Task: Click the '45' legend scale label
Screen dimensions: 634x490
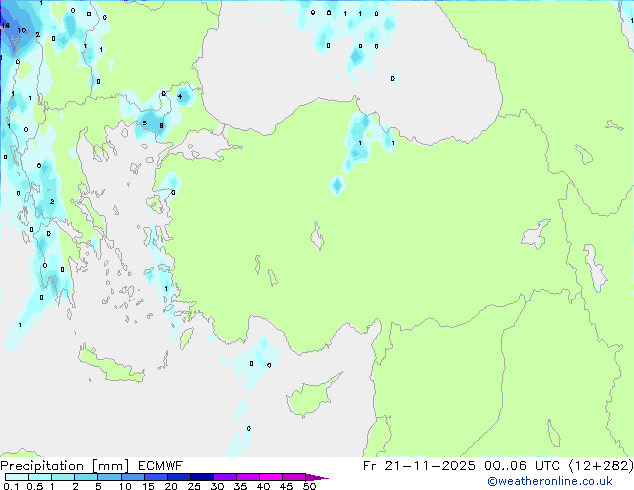Action: (286, 486)
